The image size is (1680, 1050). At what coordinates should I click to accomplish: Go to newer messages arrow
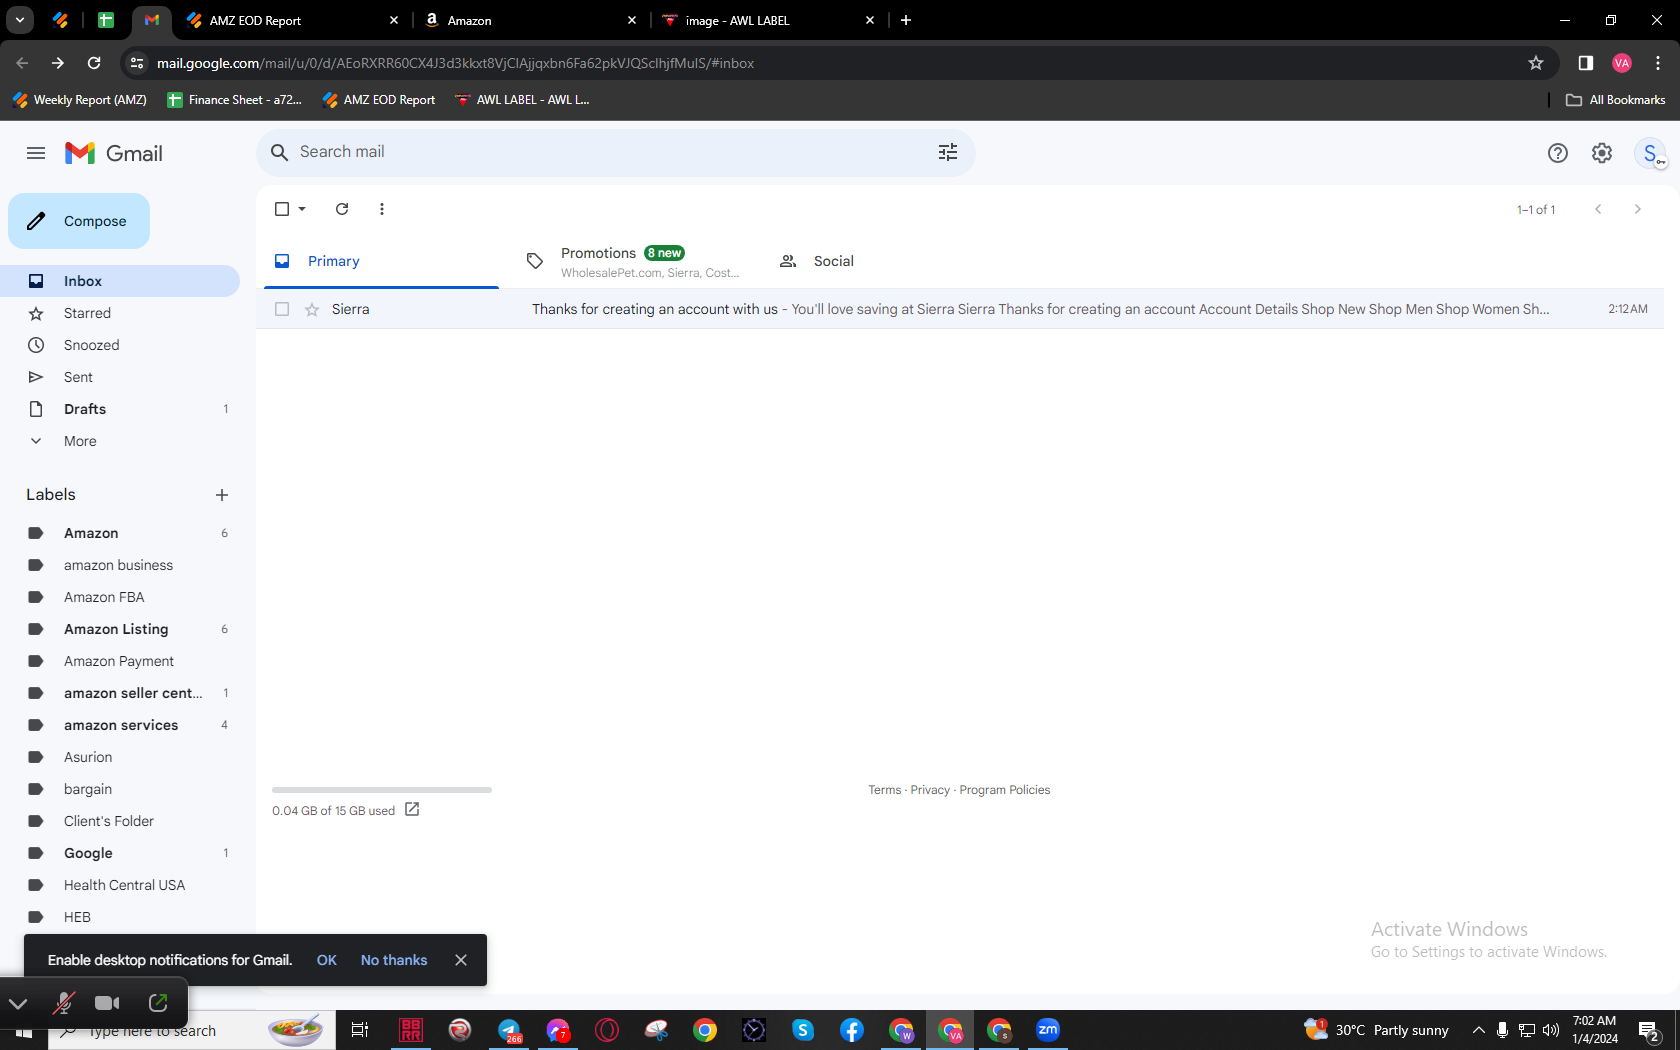(1598, 209)
